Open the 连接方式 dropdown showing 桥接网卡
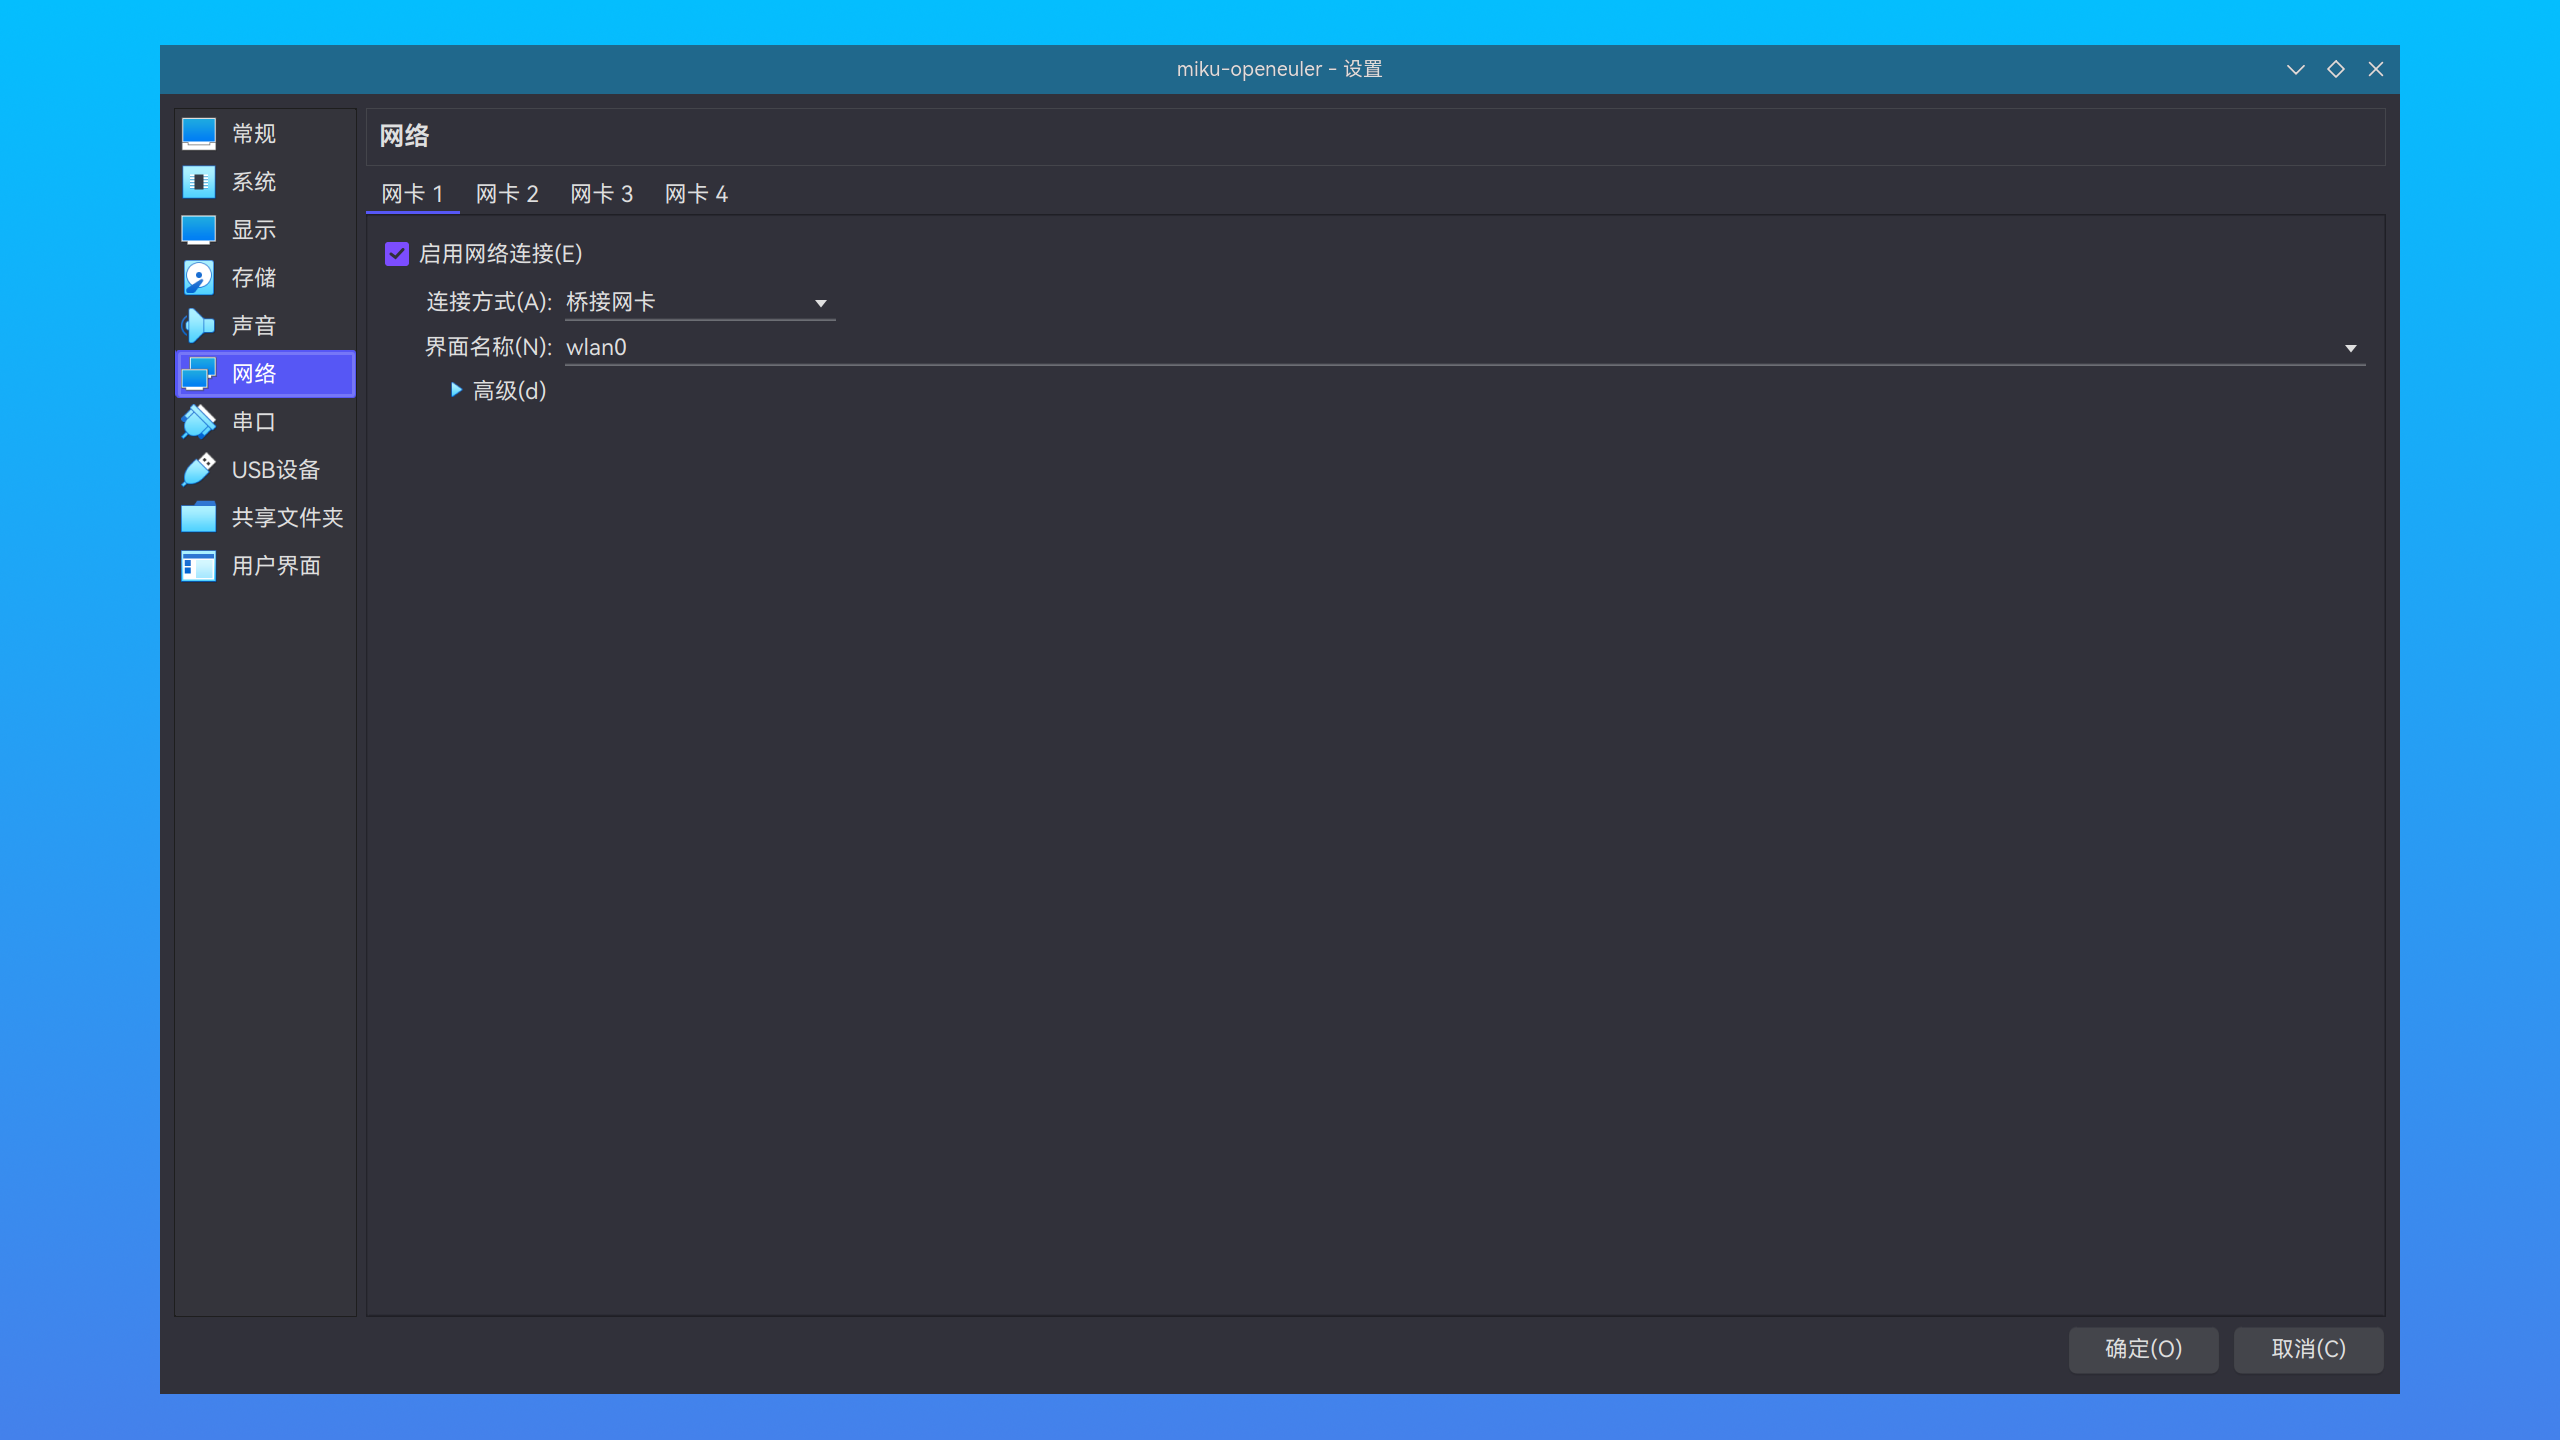2560x1440 pixels. pyautogui.click(x=700, y=302)
